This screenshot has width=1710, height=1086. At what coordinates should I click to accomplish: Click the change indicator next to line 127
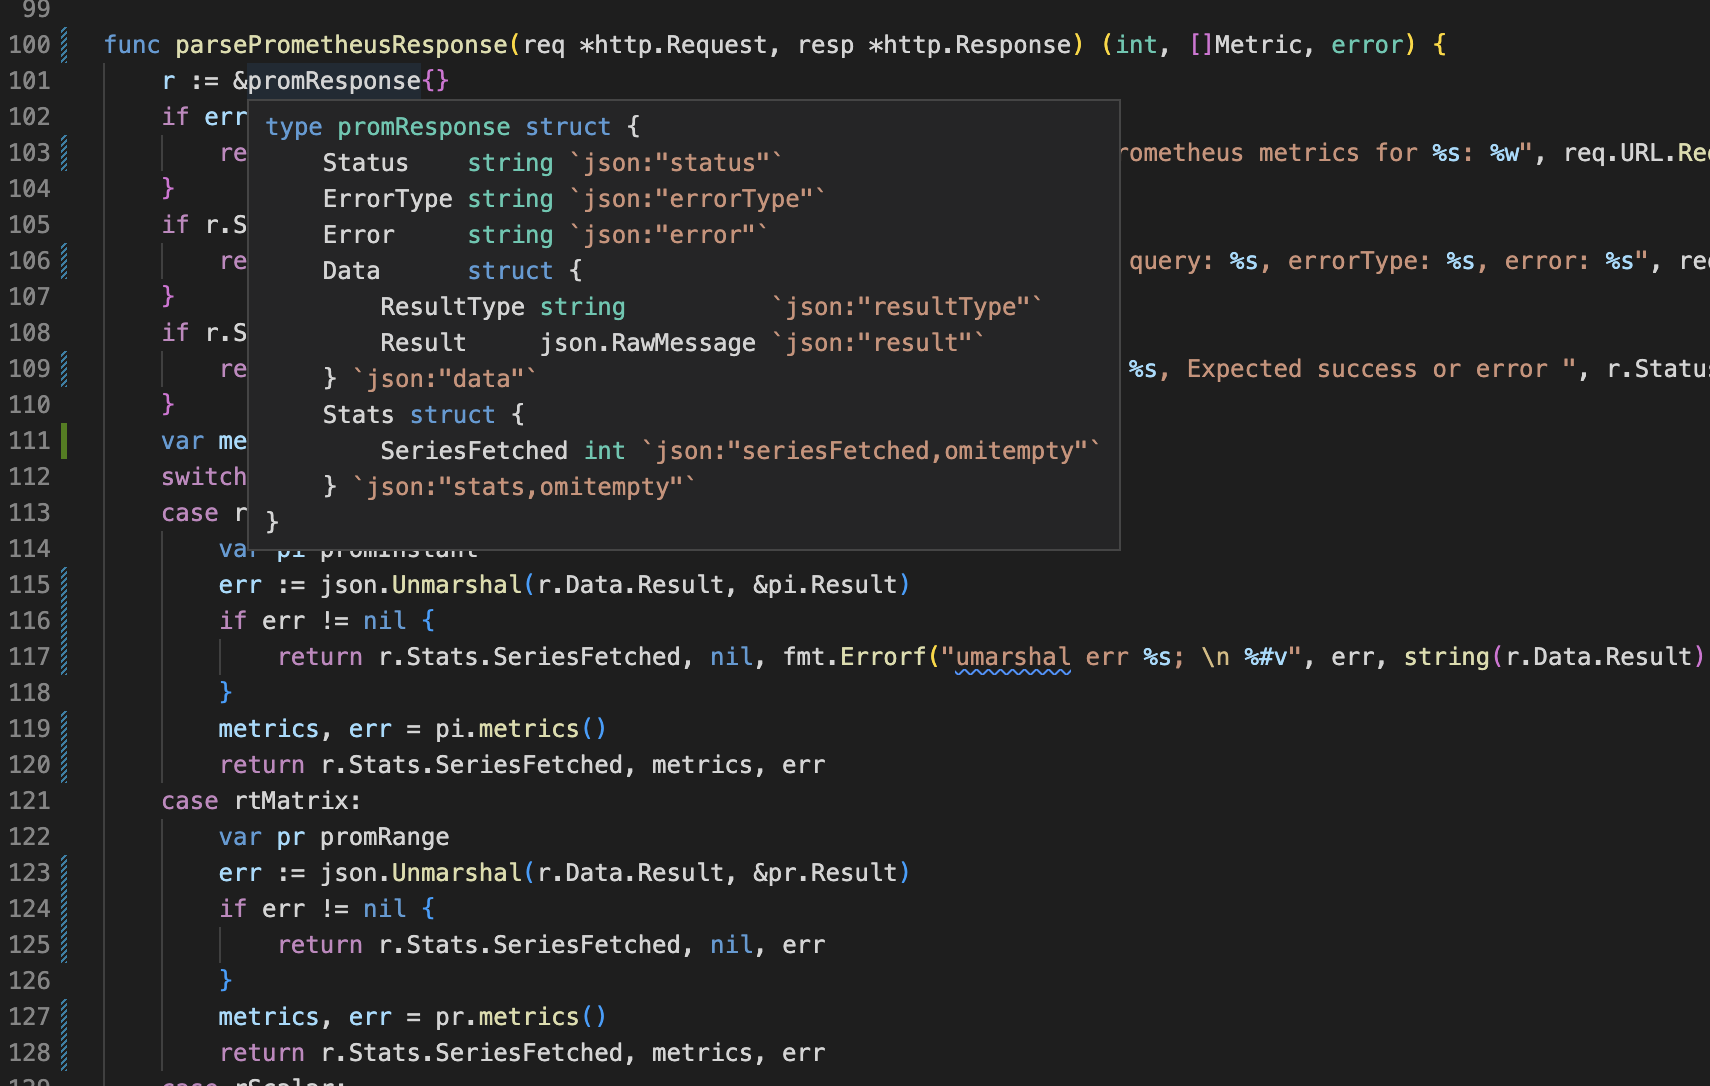click(x=63, y=1016)
